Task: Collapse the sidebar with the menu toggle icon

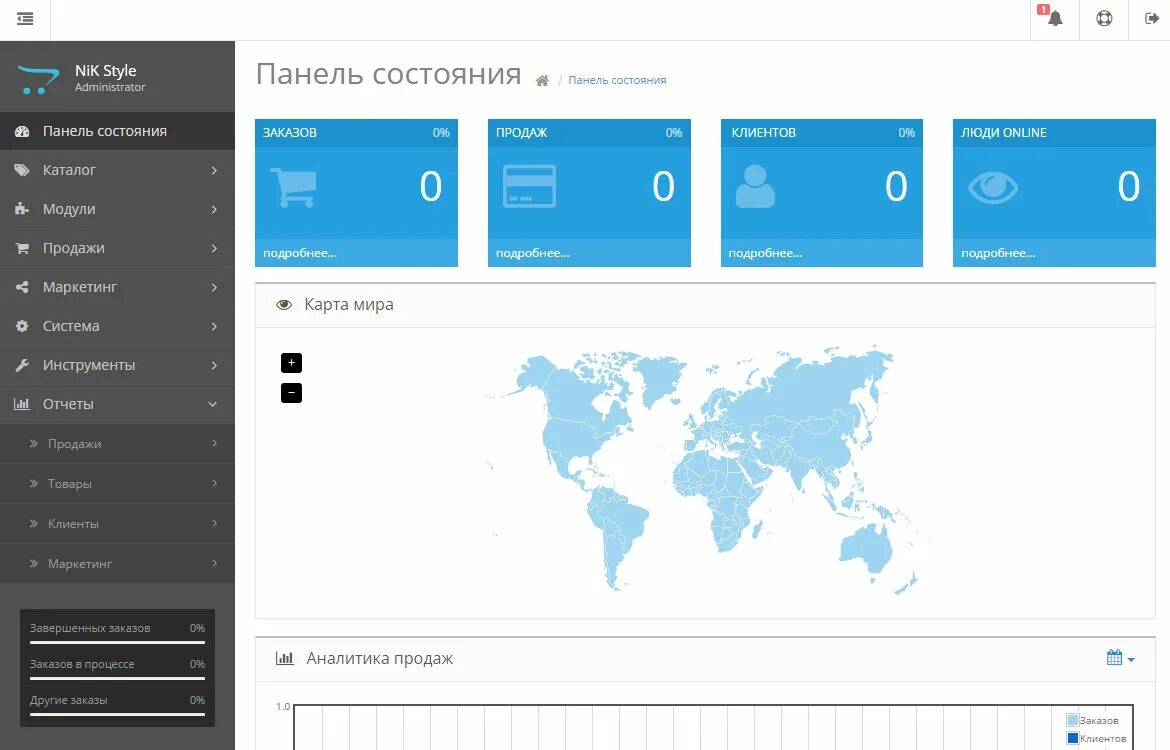Action: pos(25,19)
